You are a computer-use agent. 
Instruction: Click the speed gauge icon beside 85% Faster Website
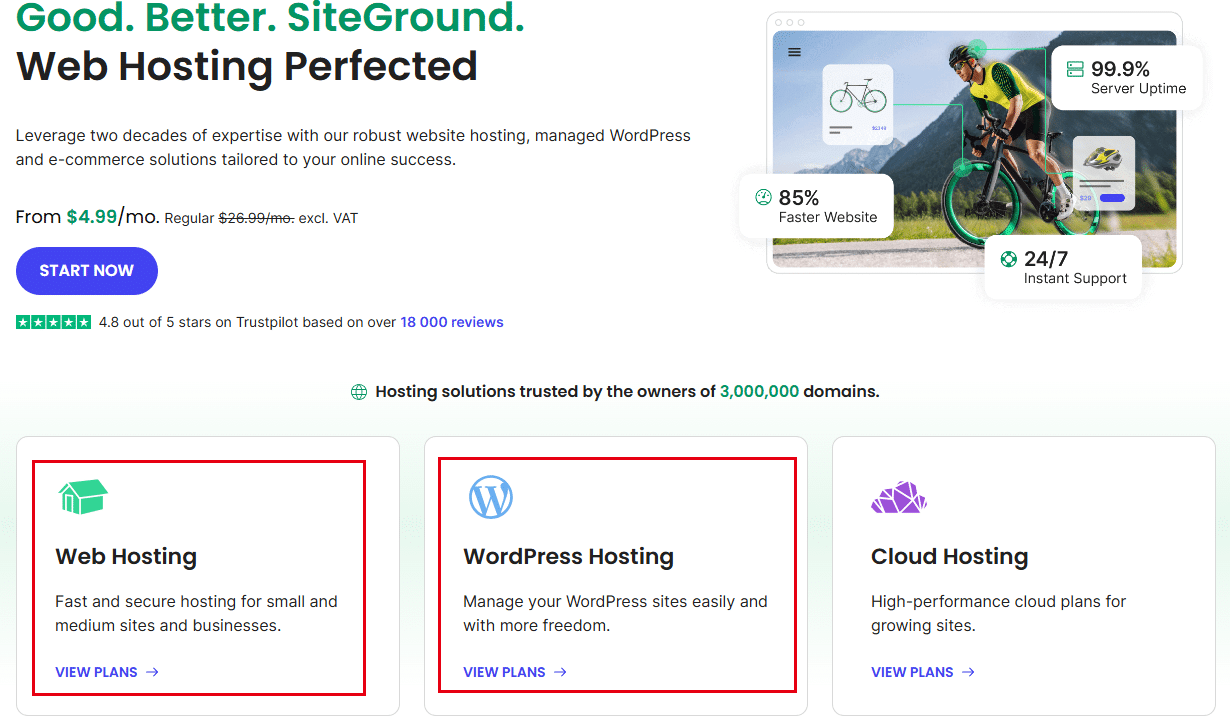pyautogui.click(x=761, y=198)
